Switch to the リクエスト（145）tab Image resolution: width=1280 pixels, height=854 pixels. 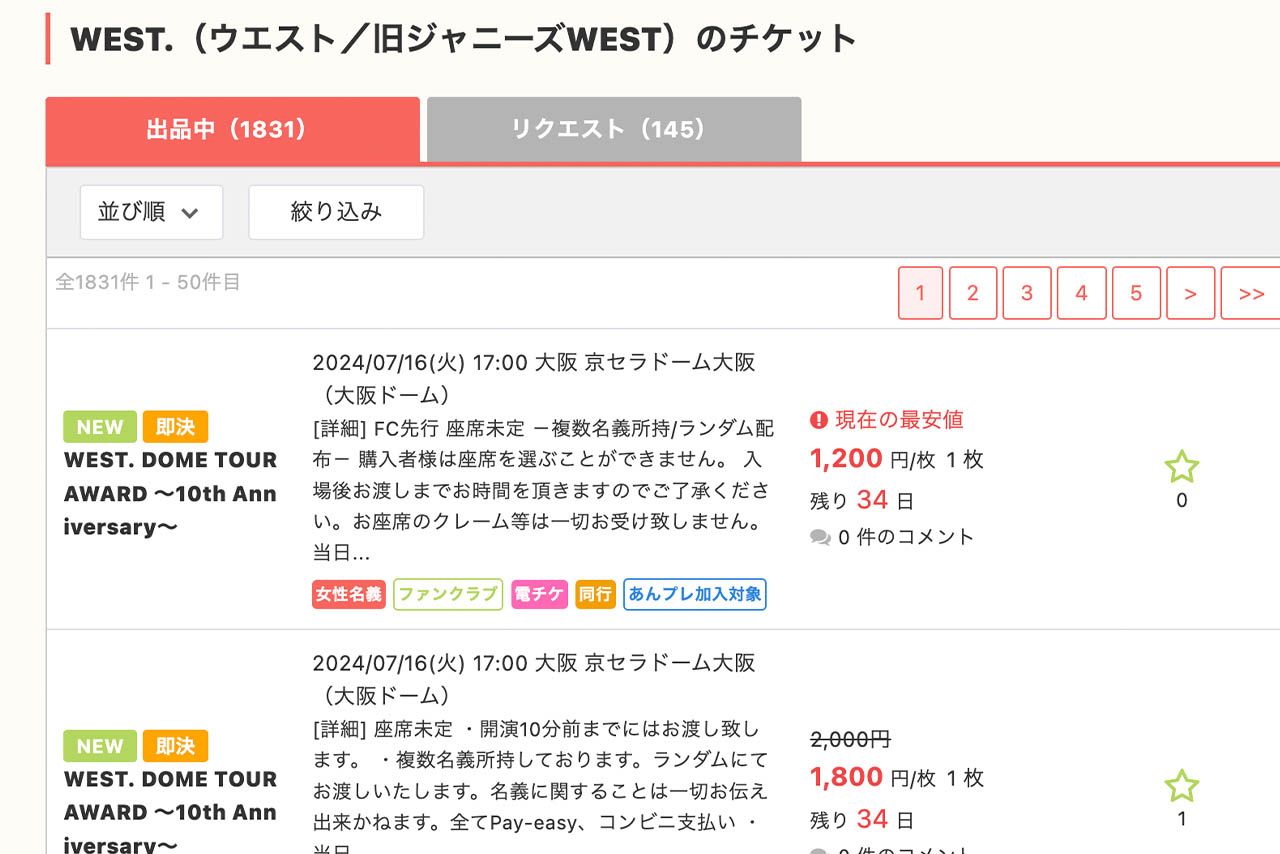coord(613,128)
